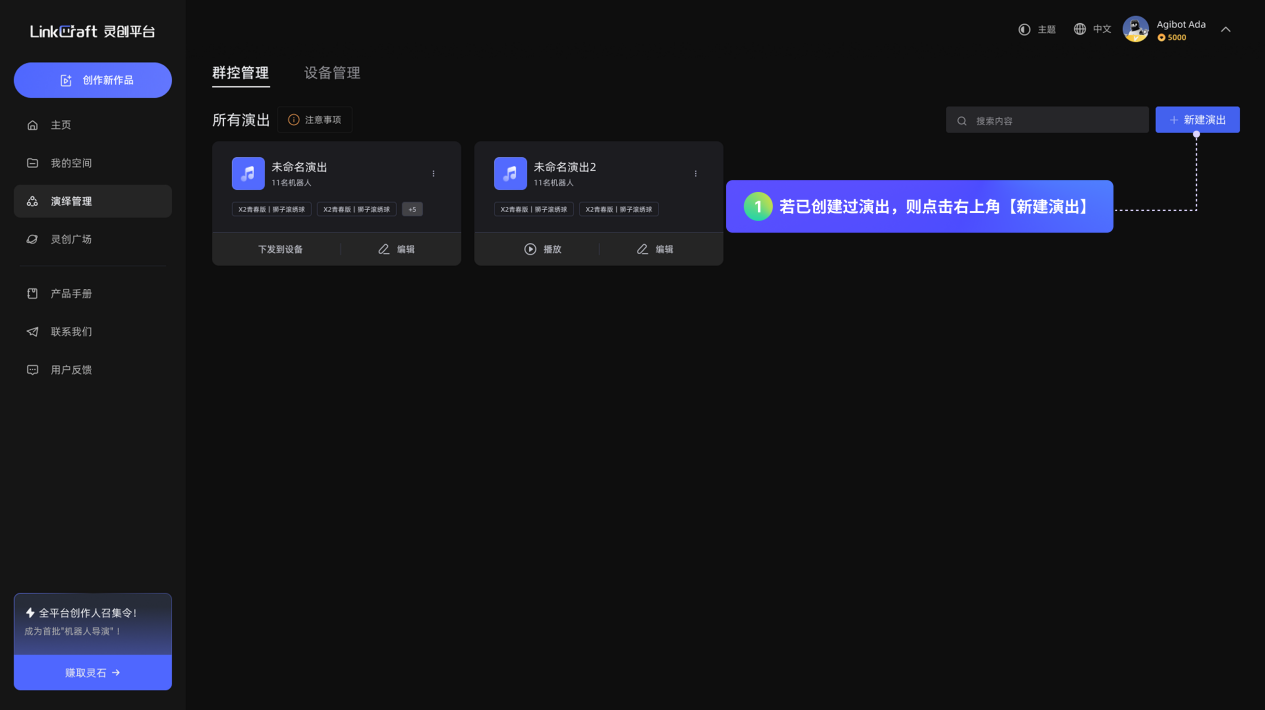Show the 注意事项 notice
This screenshot has width=1265, height=710.
click(315, 119)
